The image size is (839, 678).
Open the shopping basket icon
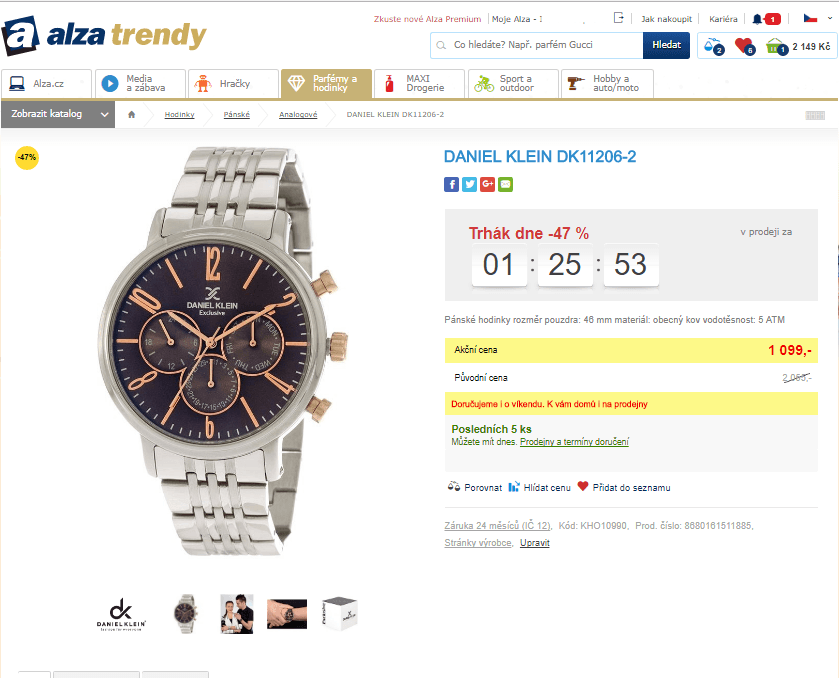pos(776,46)
